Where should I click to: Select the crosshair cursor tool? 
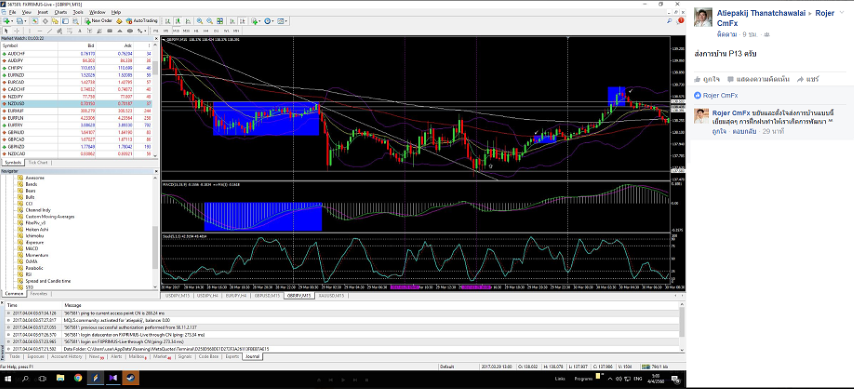click(17, 31)
